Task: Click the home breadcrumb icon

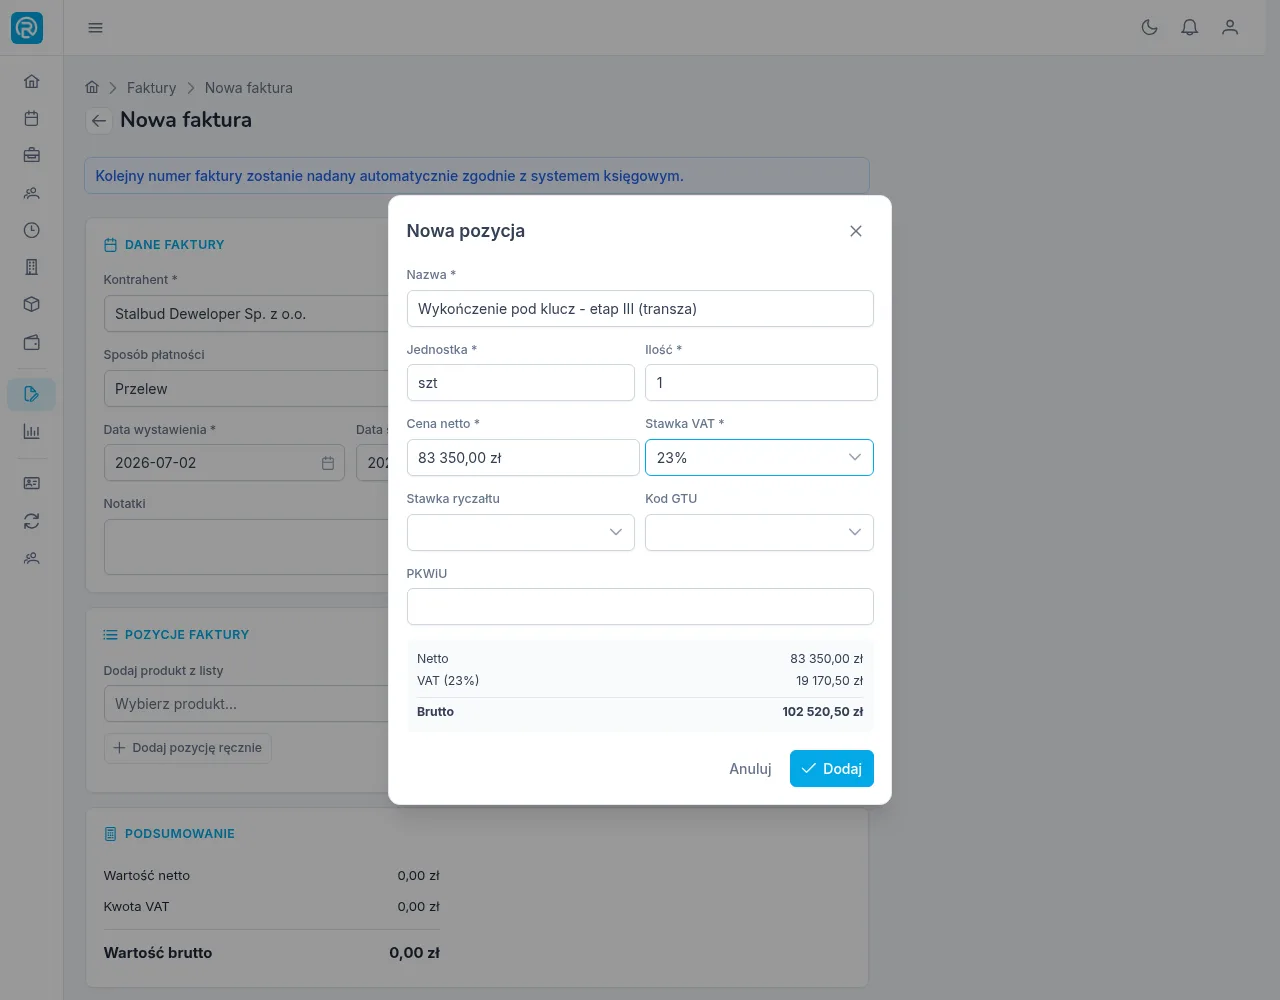Action: (x=92, y=87)
